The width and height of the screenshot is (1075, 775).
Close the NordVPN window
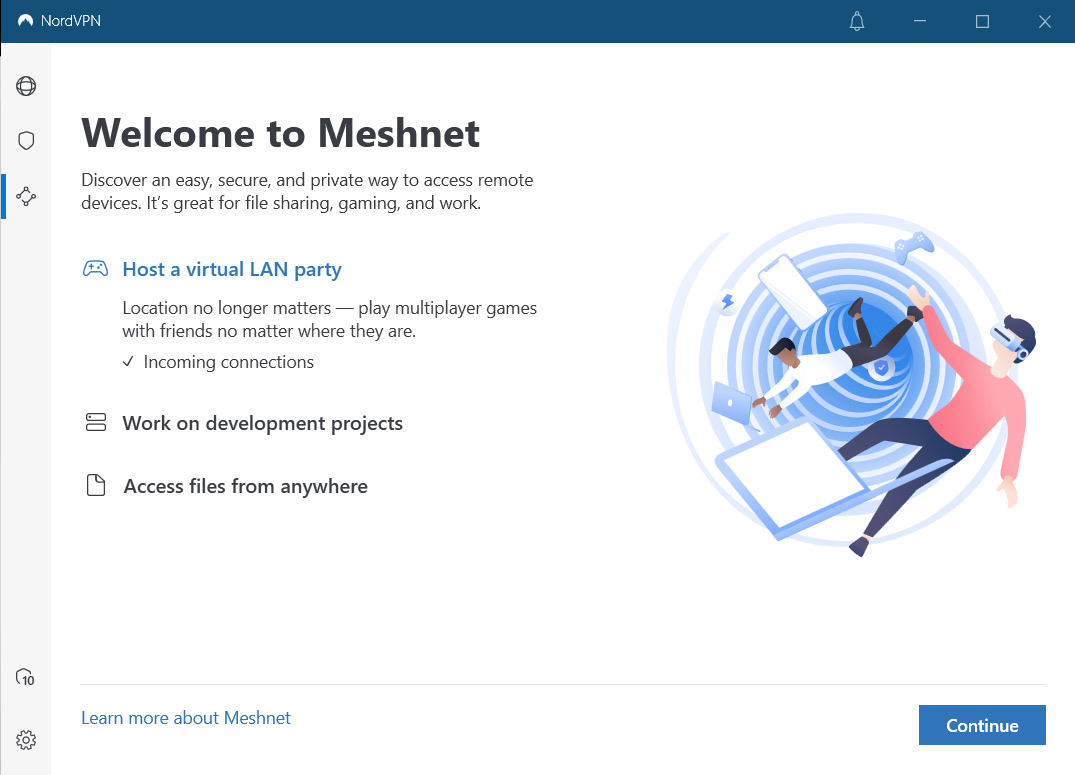point(1044,21)
